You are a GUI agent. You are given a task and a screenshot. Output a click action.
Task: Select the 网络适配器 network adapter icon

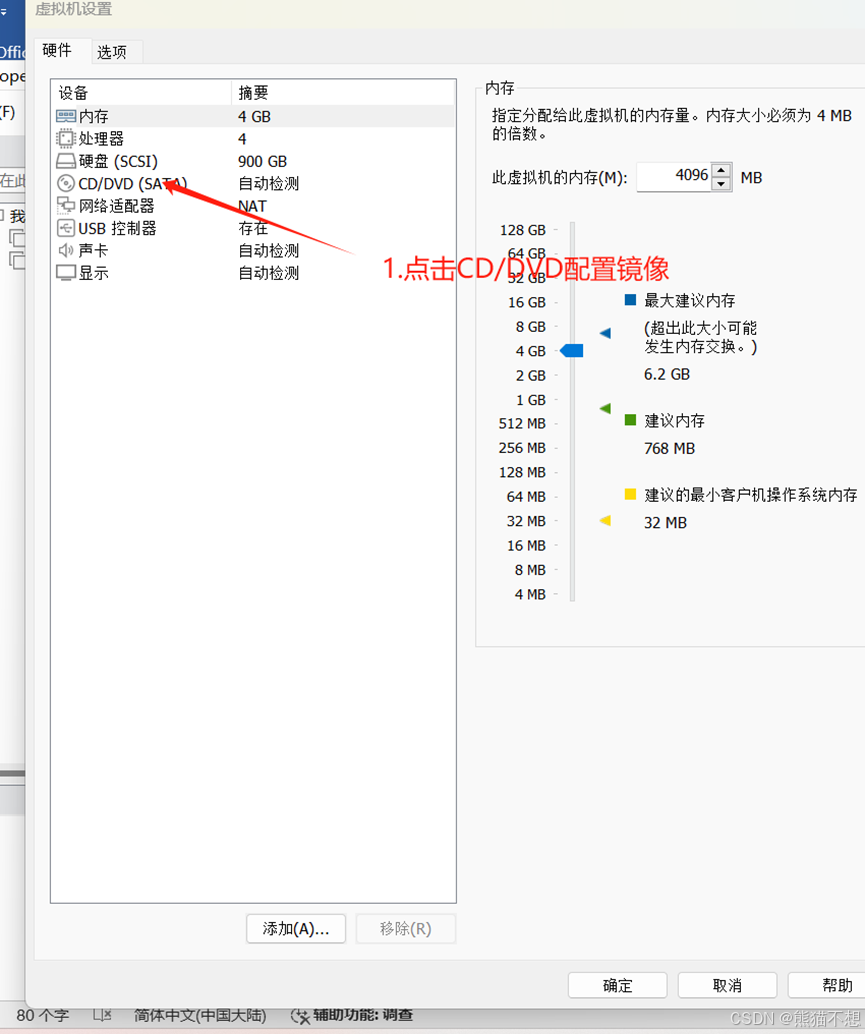pyautogui.click(x=66, y=206)
